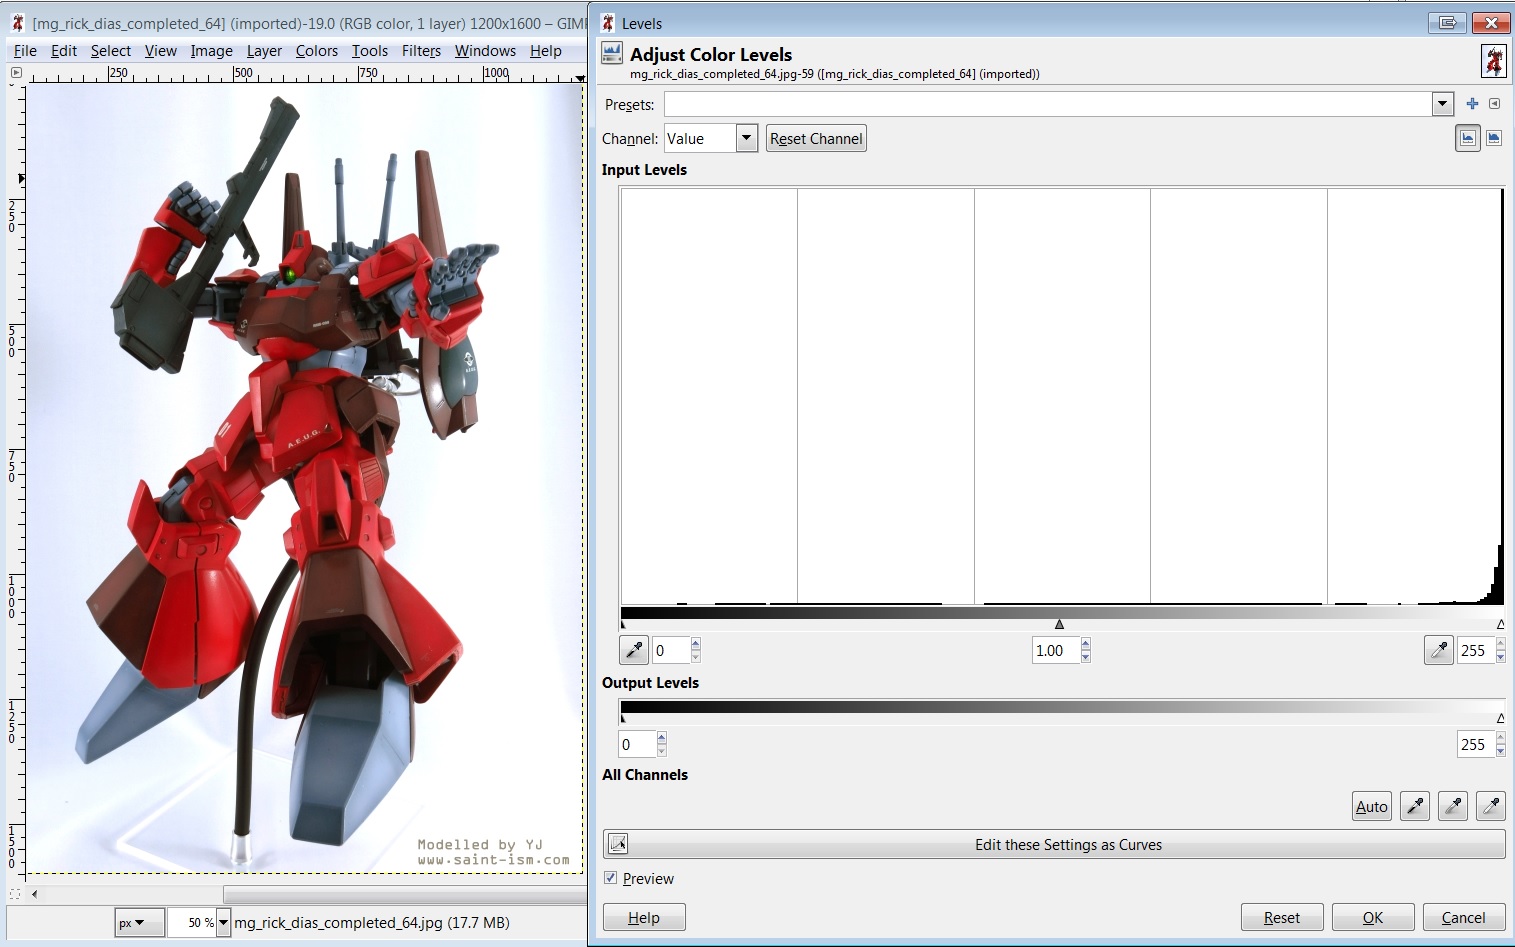Screen dimensions: 1515x947
Task: Open the Tools menu
Action: tap(370, 51)
